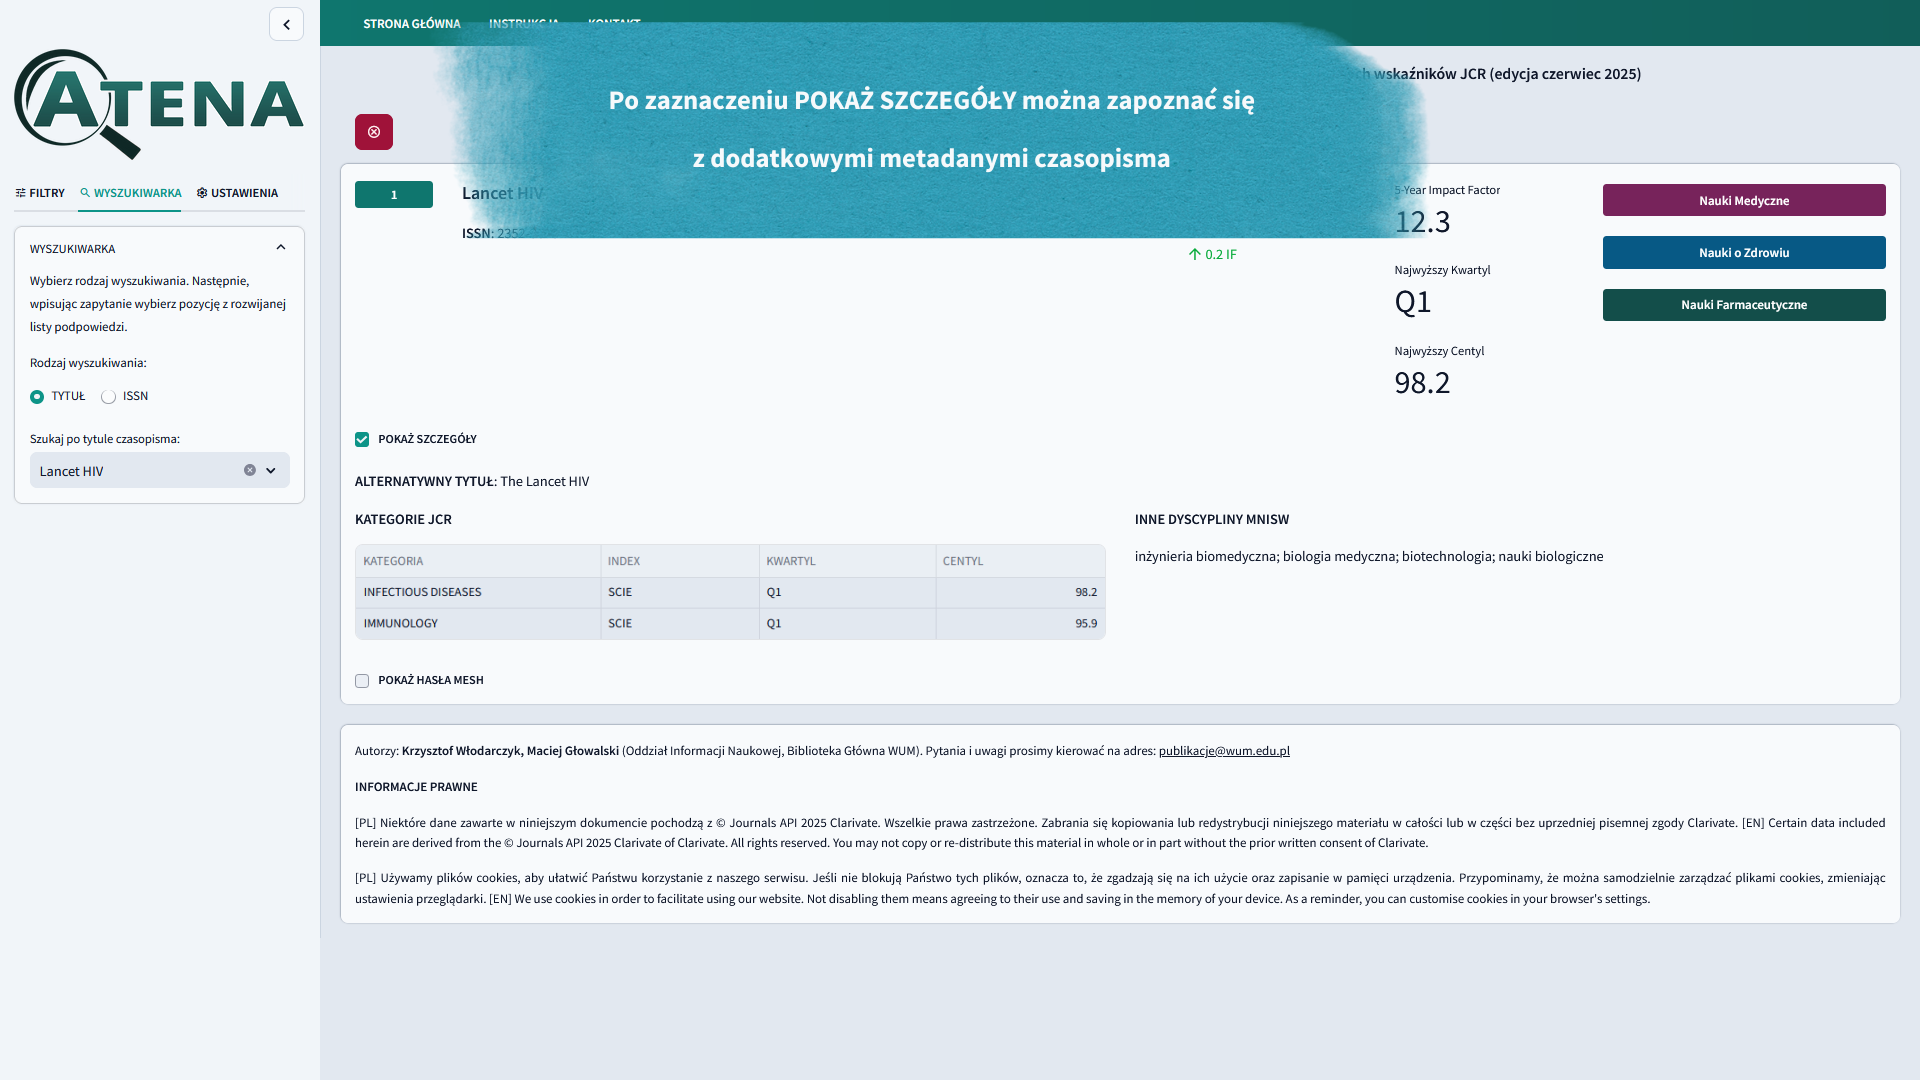Click the 95.9 centyl table cell
The width and height of the screenshot is (1920, 1080).
1021,623
